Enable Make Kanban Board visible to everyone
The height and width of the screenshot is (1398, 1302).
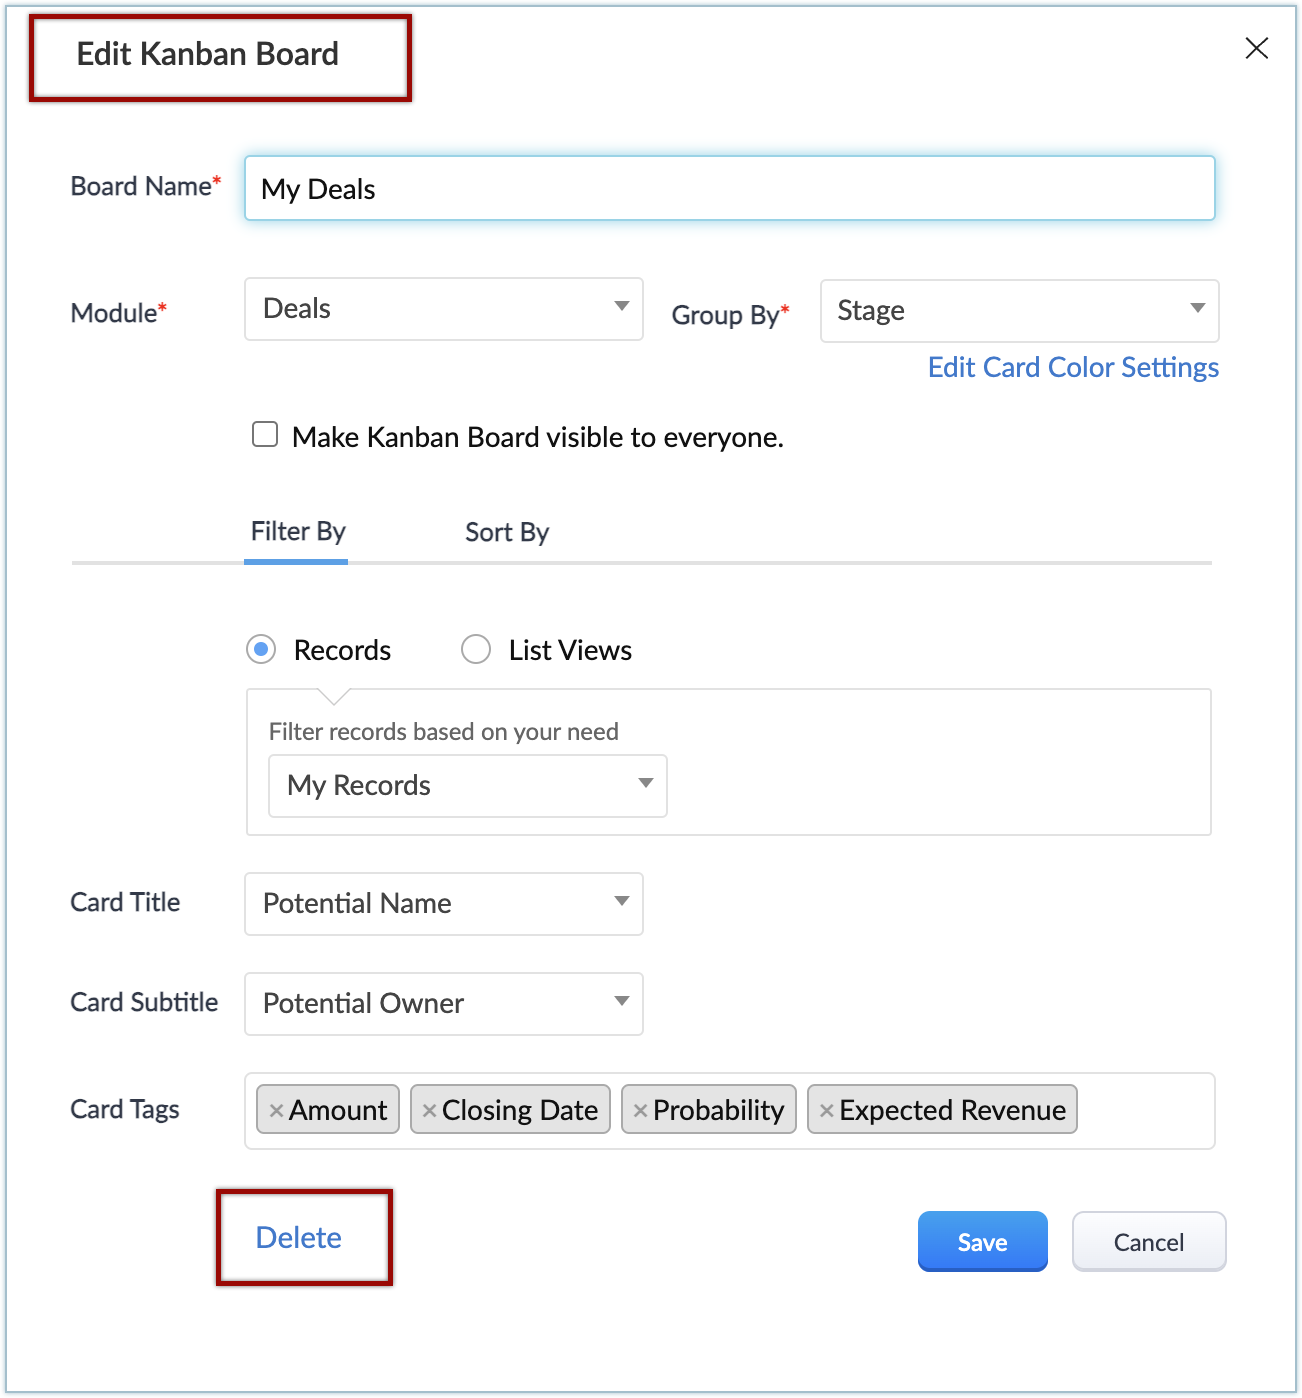(265, 435)
